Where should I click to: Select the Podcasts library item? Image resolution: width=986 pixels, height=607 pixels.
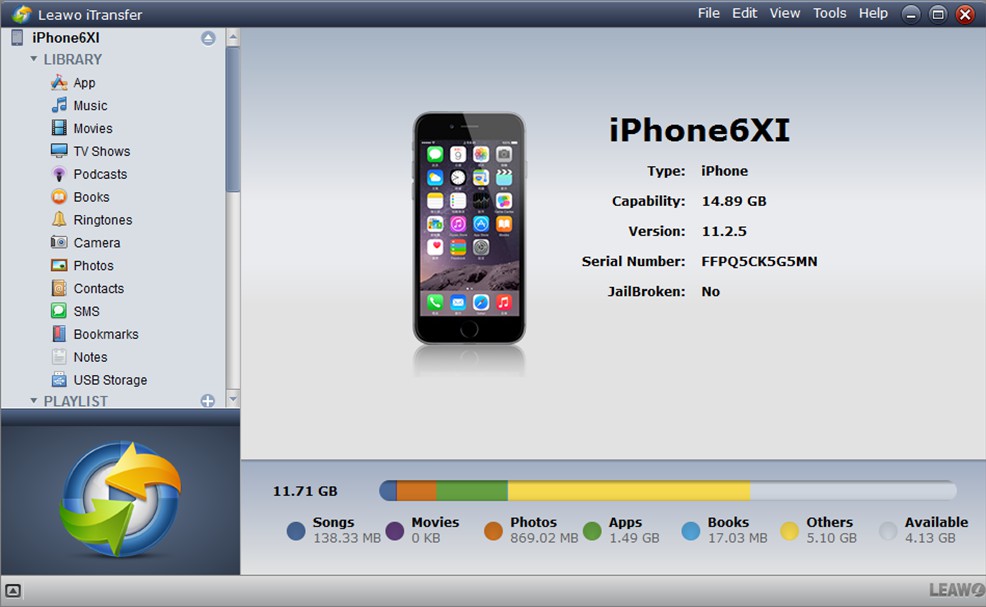pyautogui.click(x=100, y=174)
